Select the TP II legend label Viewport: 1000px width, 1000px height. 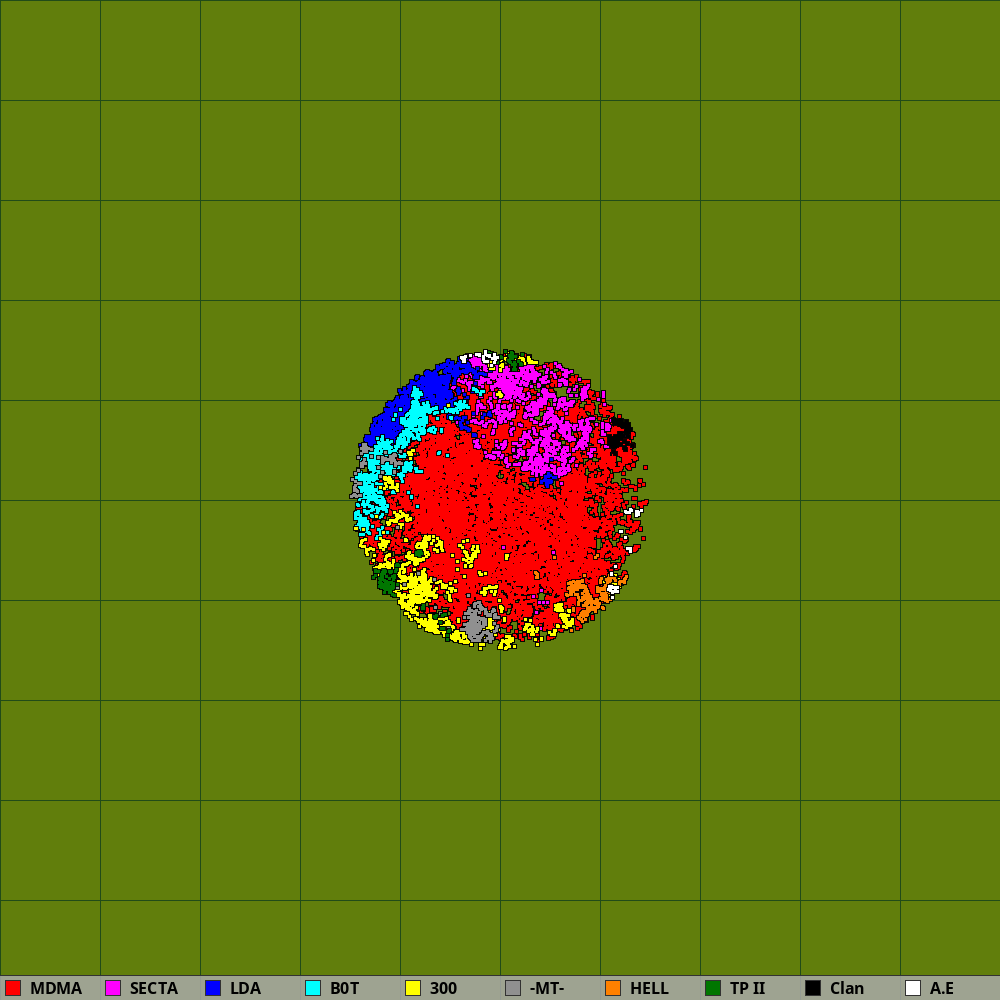pos(747,989)
